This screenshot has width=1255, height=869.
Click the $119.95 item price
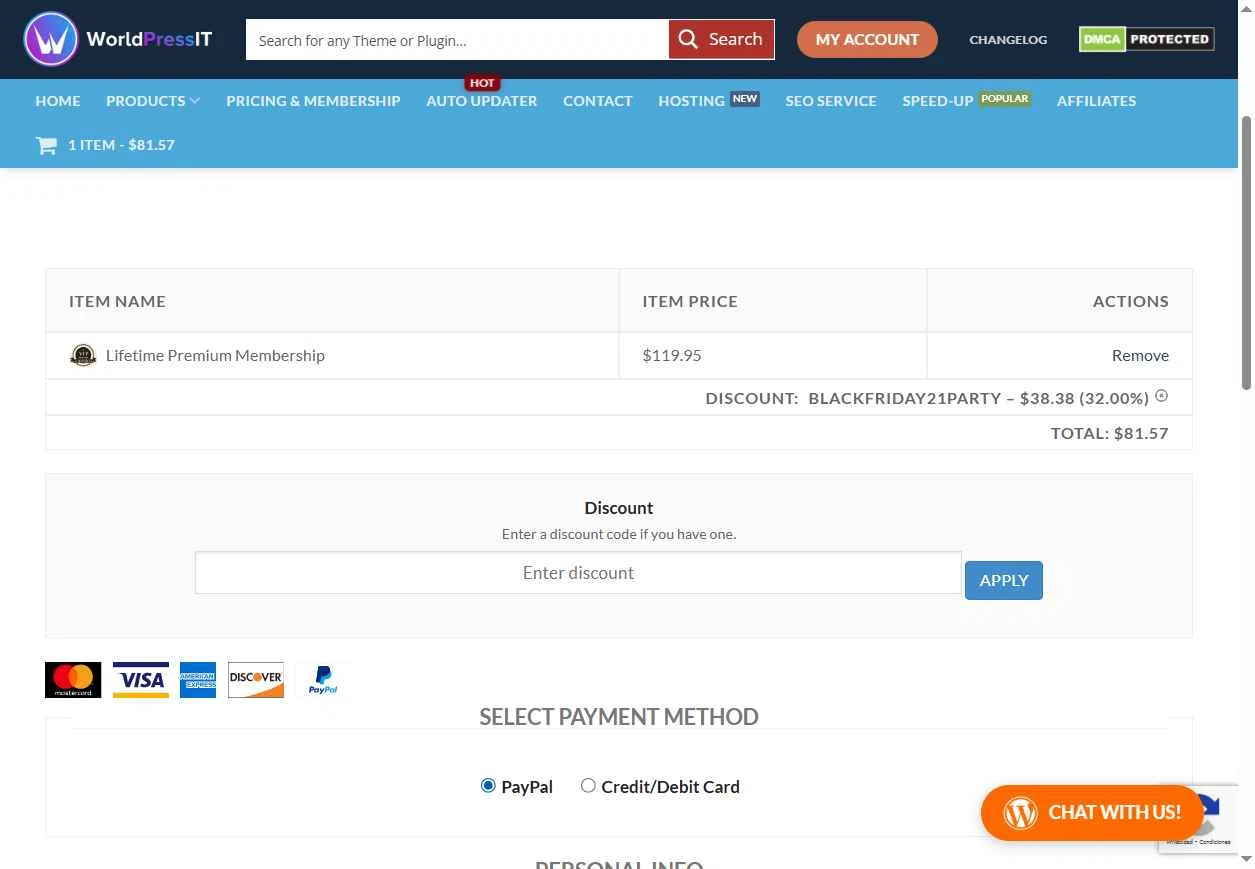[x=672, y=355]
